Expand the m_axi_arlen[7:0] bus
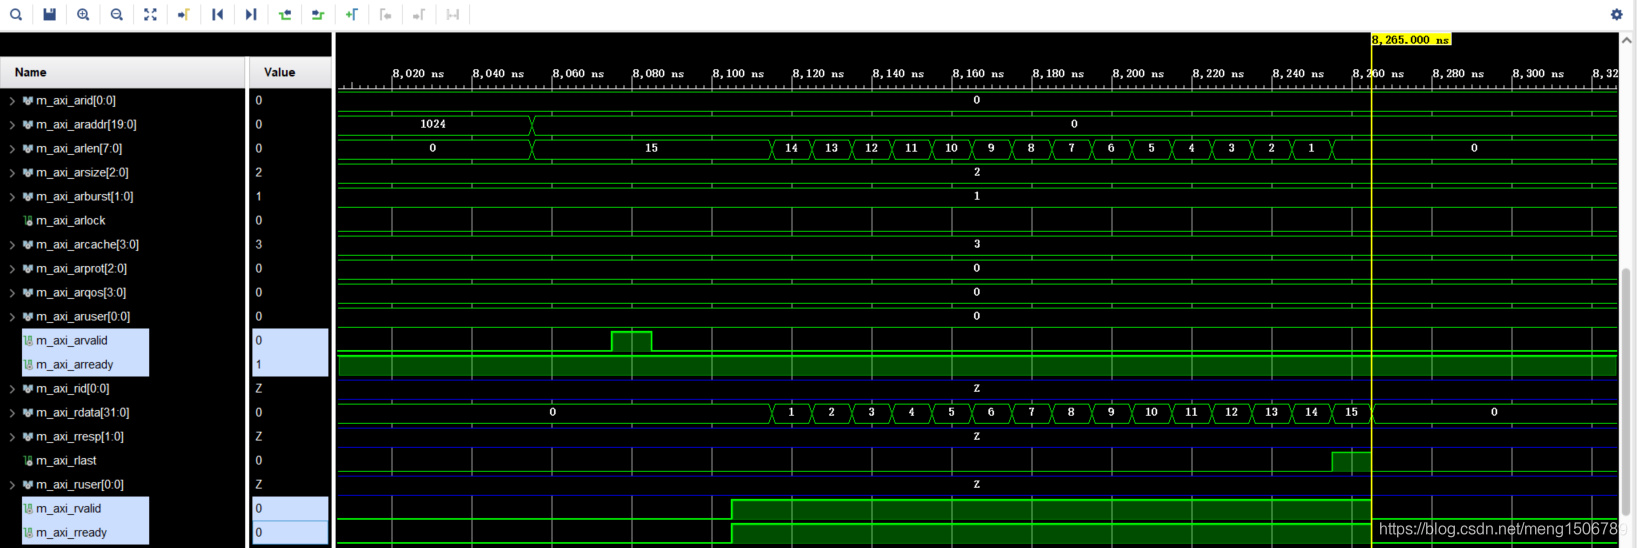This screenshot has width=1637, height=548. pos(12,149)
